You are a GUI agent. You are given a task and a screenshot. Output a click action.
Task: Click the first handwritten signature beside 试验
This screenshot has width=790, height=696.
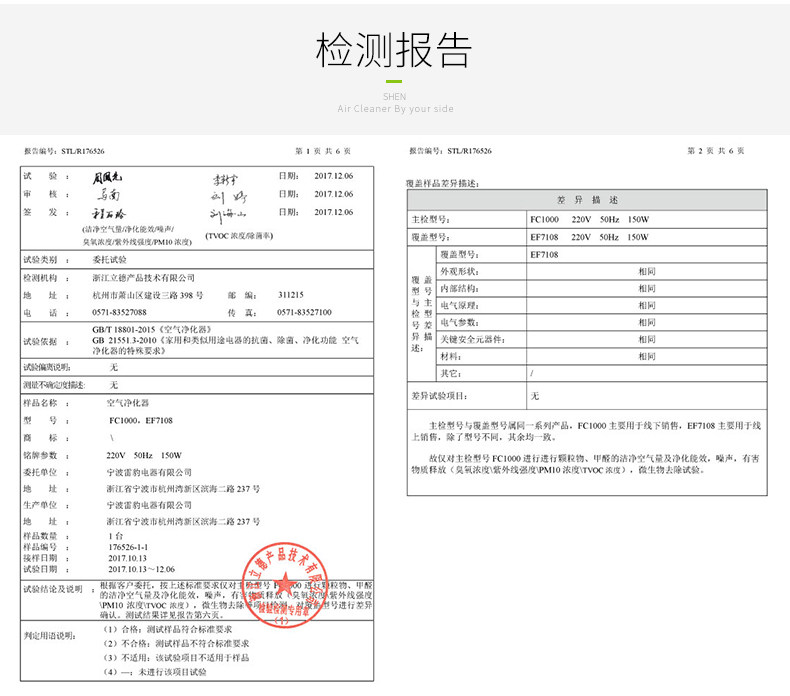coord(107,177)
